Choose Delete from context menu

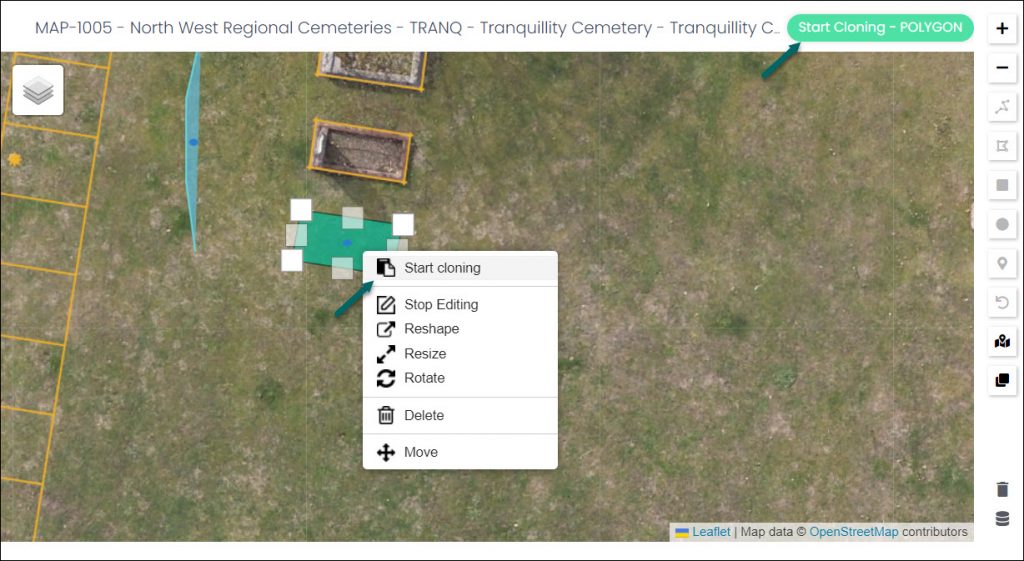point(460,415)
